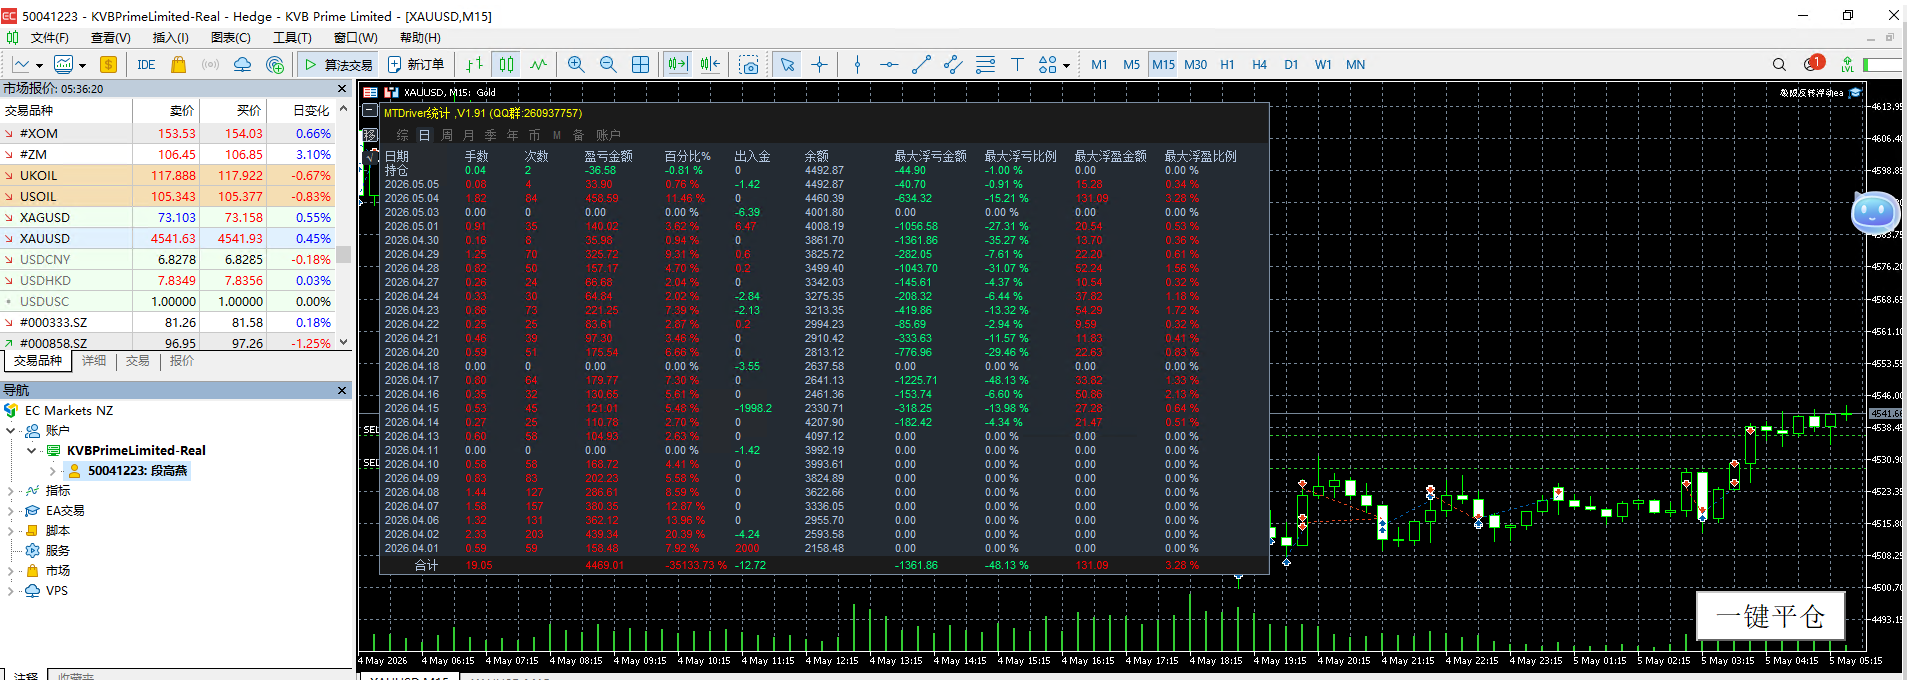1907x680 pixels.
Task: Click the green level progress bar
Action: [1883, 64]
